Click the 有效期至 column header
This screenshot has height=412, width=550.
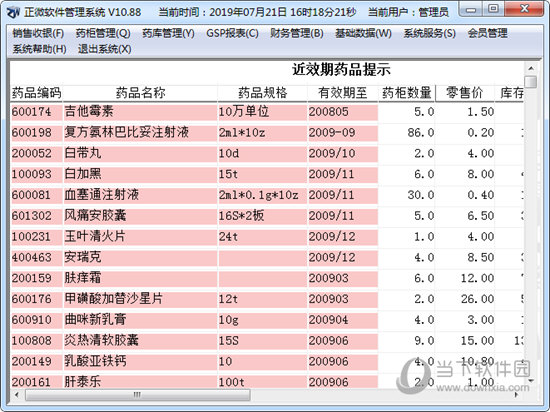[343, 93]
